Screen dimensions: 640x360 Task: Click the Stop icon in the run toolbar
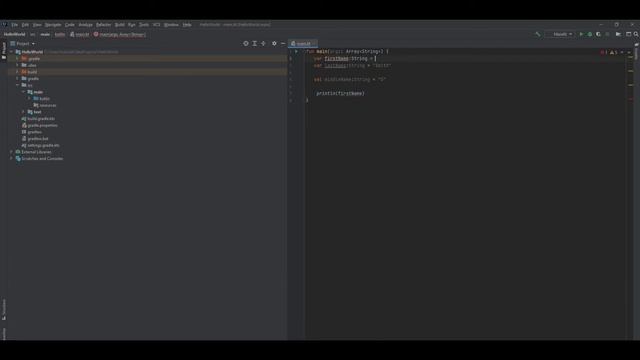click(x=607, y=34)
